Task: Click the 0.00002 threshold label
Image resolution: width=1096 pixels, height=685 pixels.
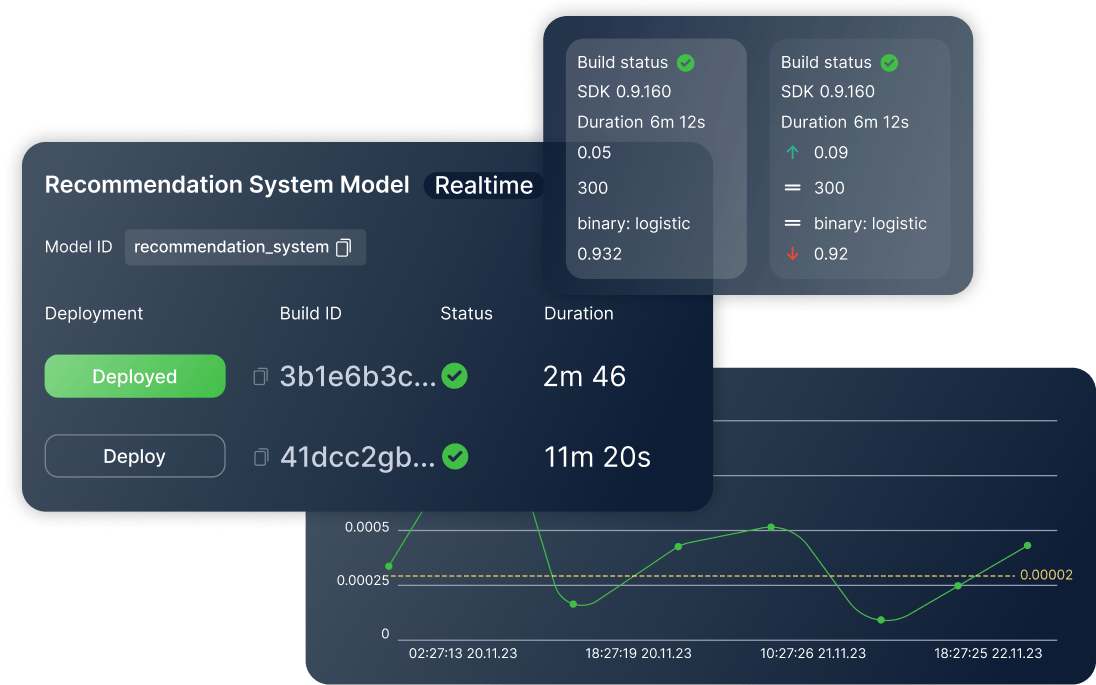Action: [1046, 575]
